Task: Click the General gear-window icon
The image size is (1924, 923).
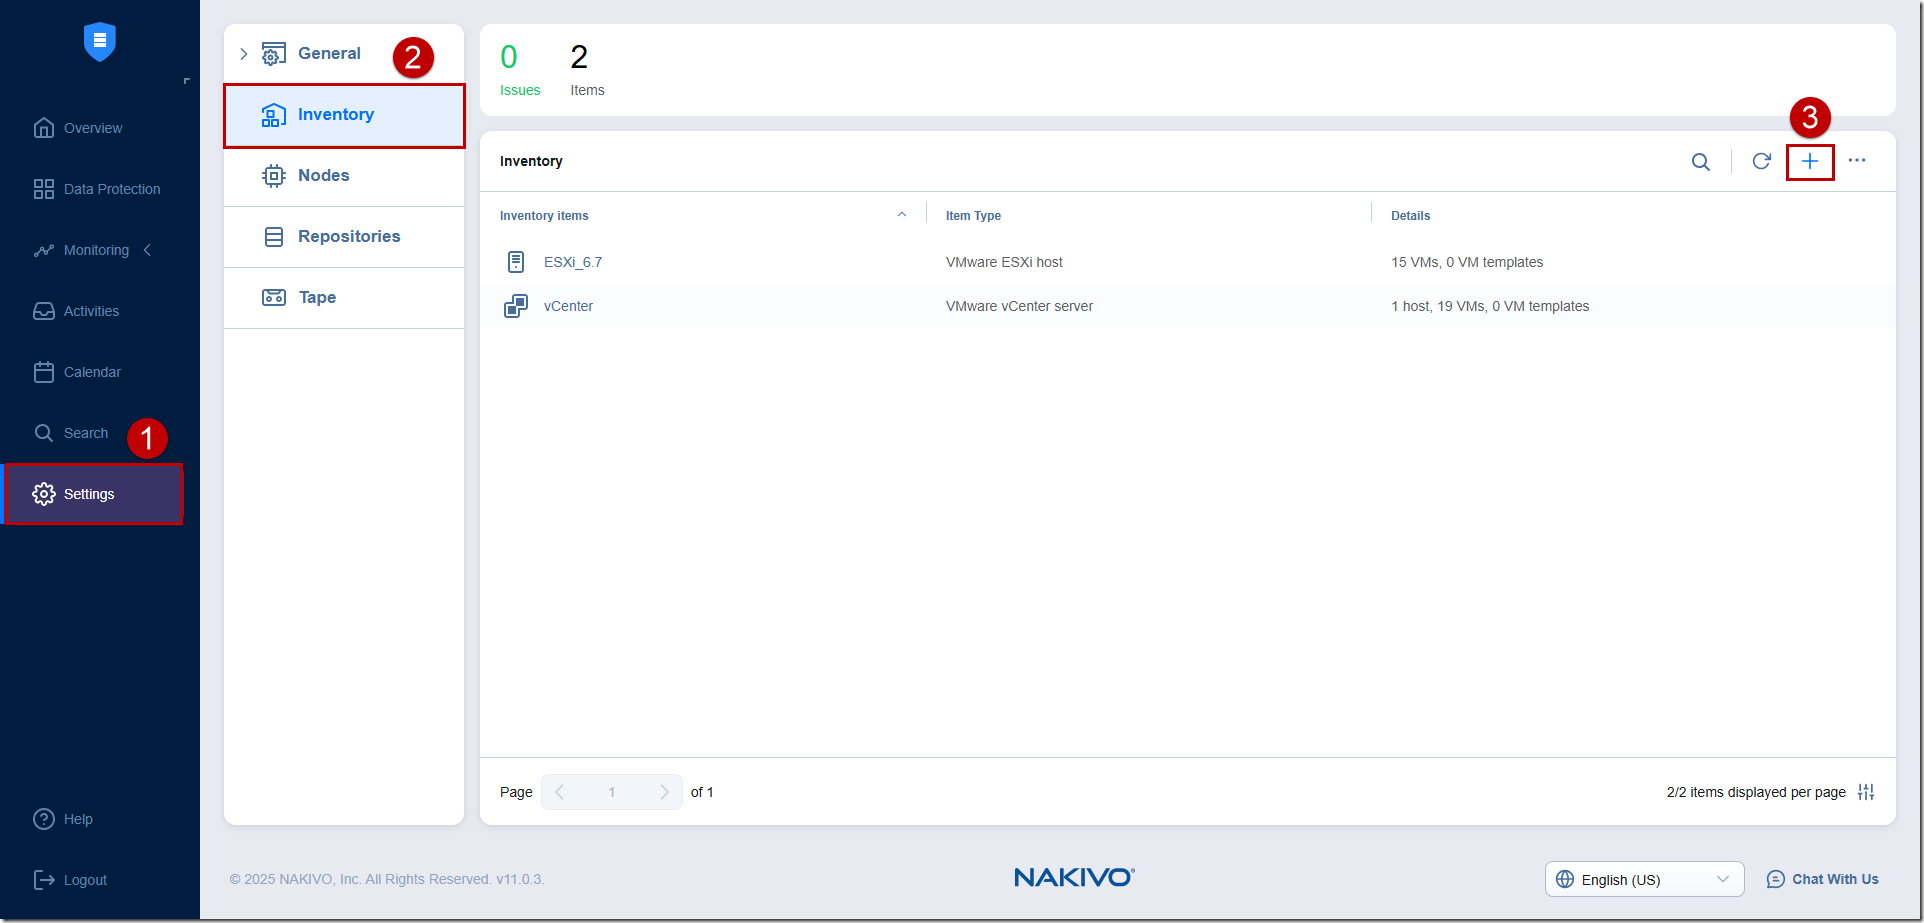Action: coord(273,54)
